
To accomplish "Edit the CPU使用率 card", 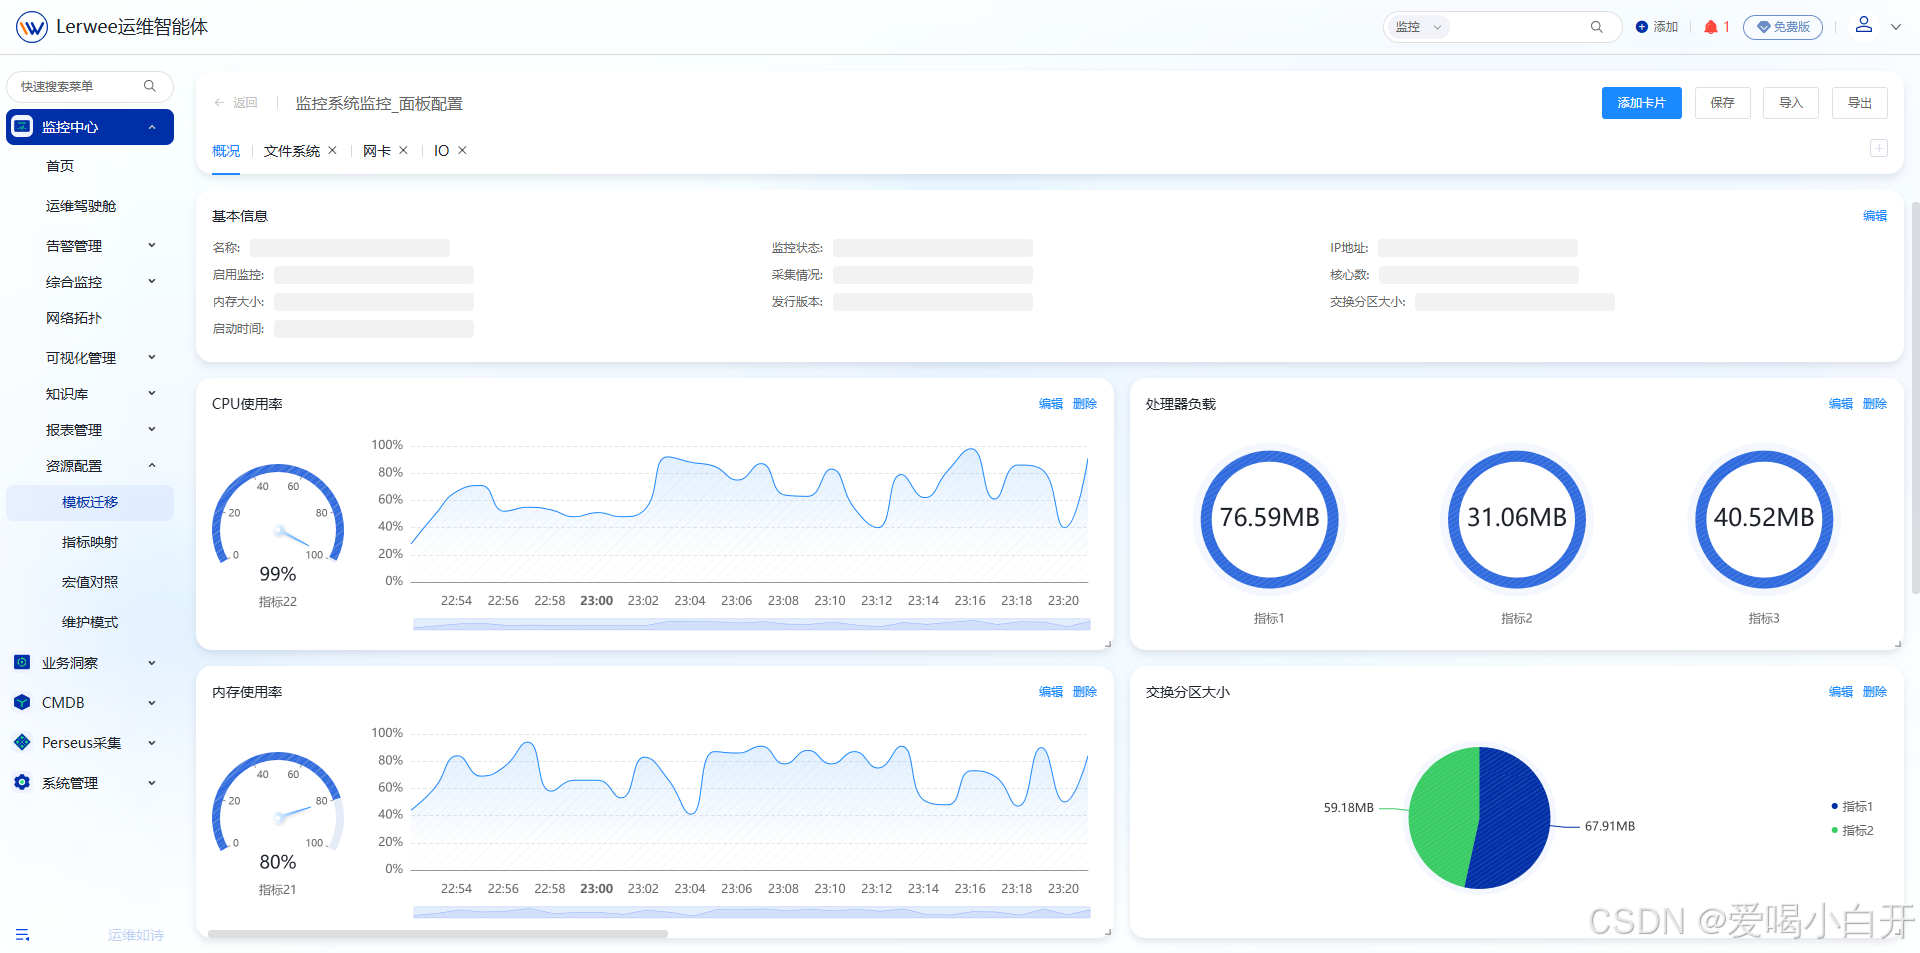I will coord(1051,404).
